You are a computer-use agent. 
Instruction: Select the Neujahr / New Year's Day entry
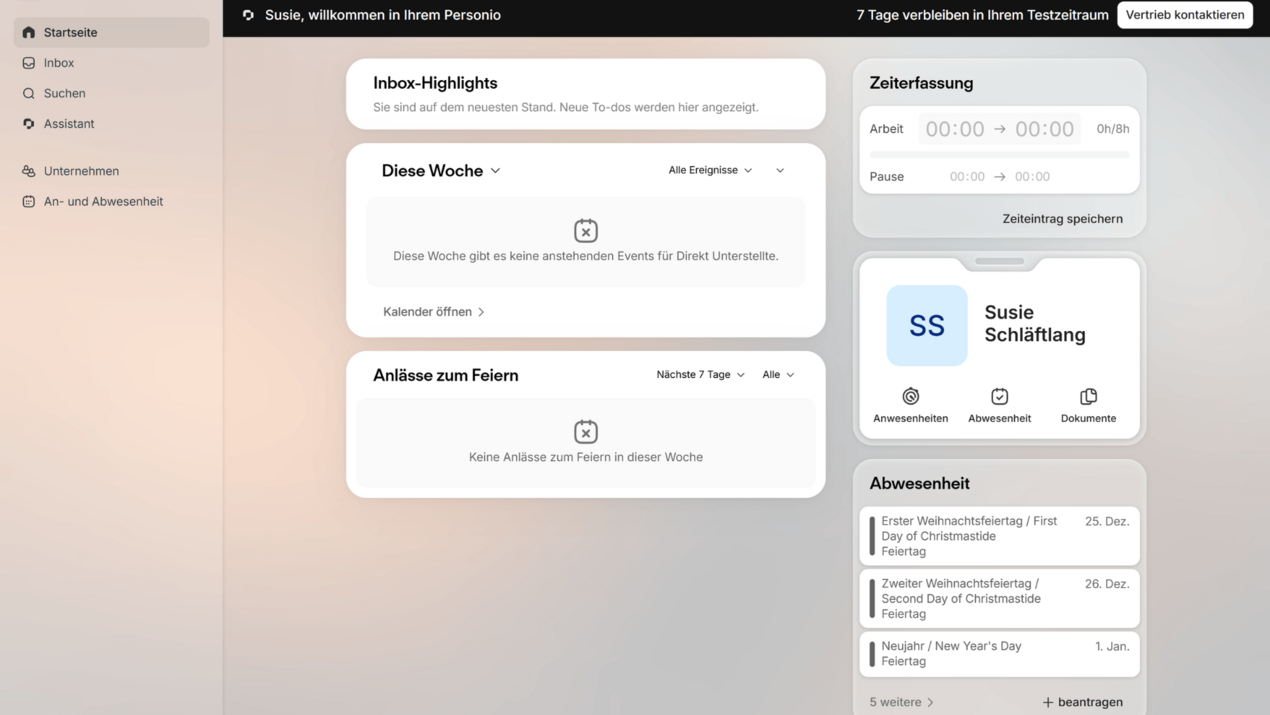999,653
